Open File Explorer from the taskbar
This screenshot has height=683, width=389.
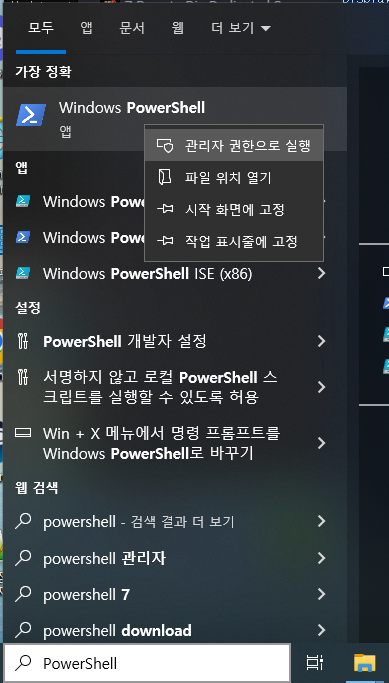[x=365, y=663]
